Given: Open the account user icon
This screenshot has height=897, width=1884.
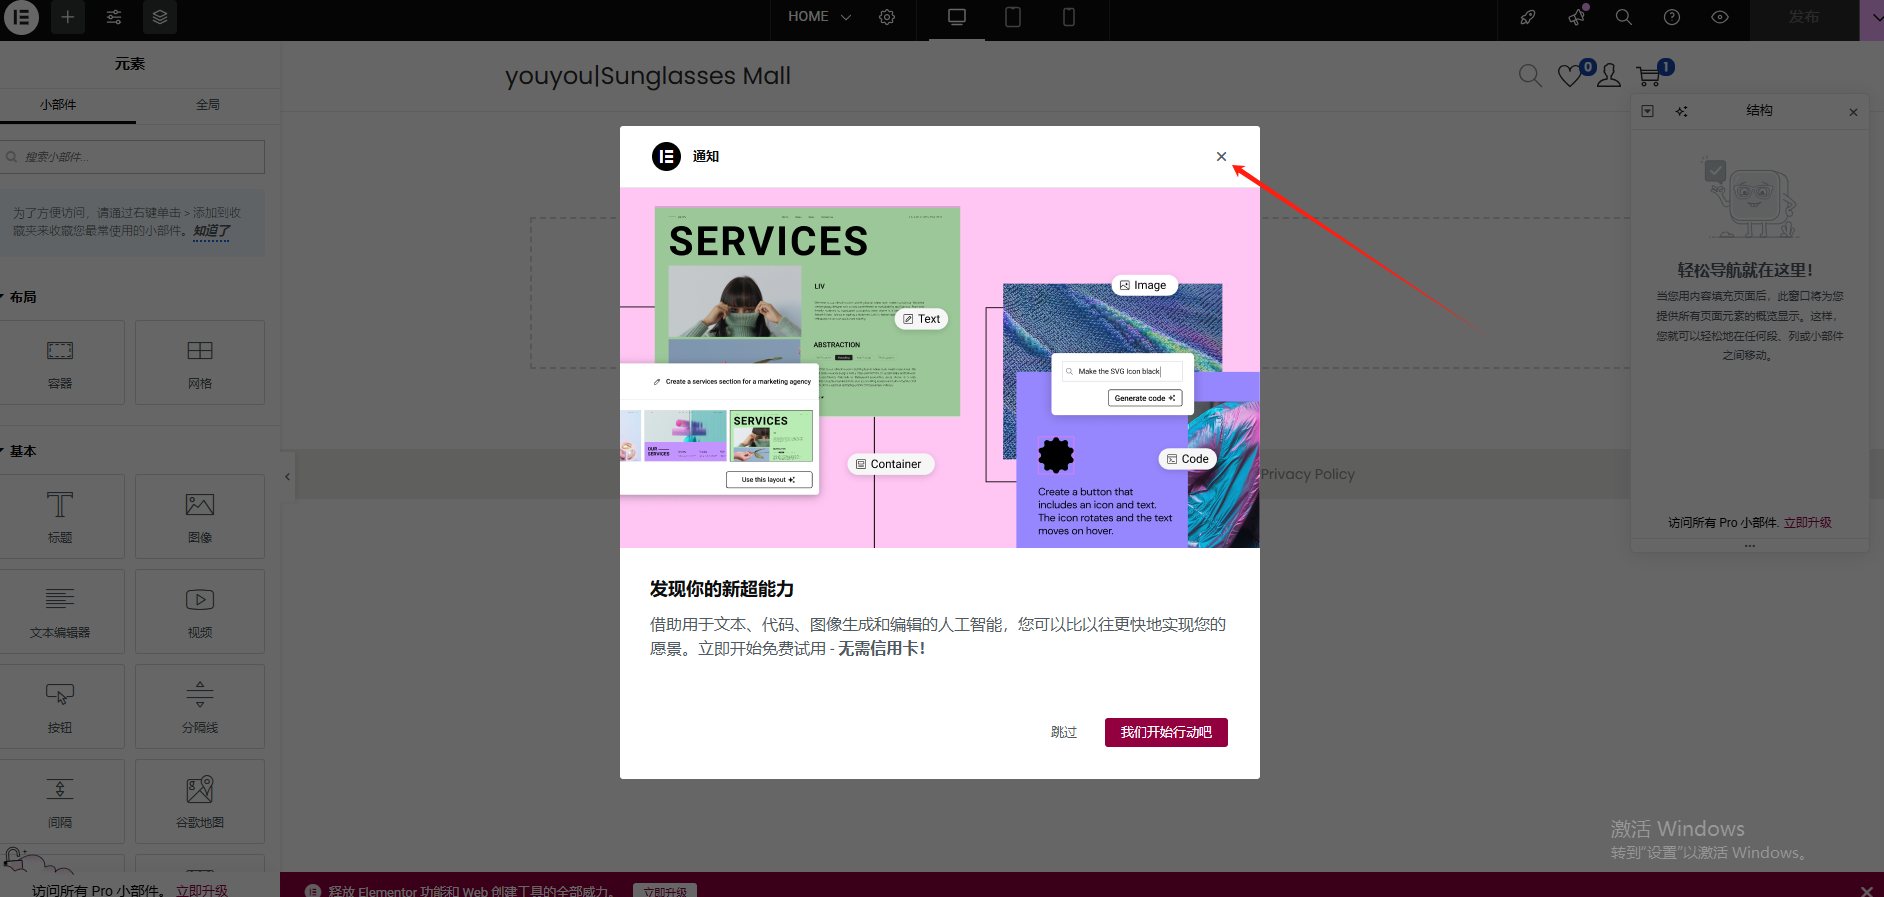Looking at the screenshot, I should [x=1609, y=76].
